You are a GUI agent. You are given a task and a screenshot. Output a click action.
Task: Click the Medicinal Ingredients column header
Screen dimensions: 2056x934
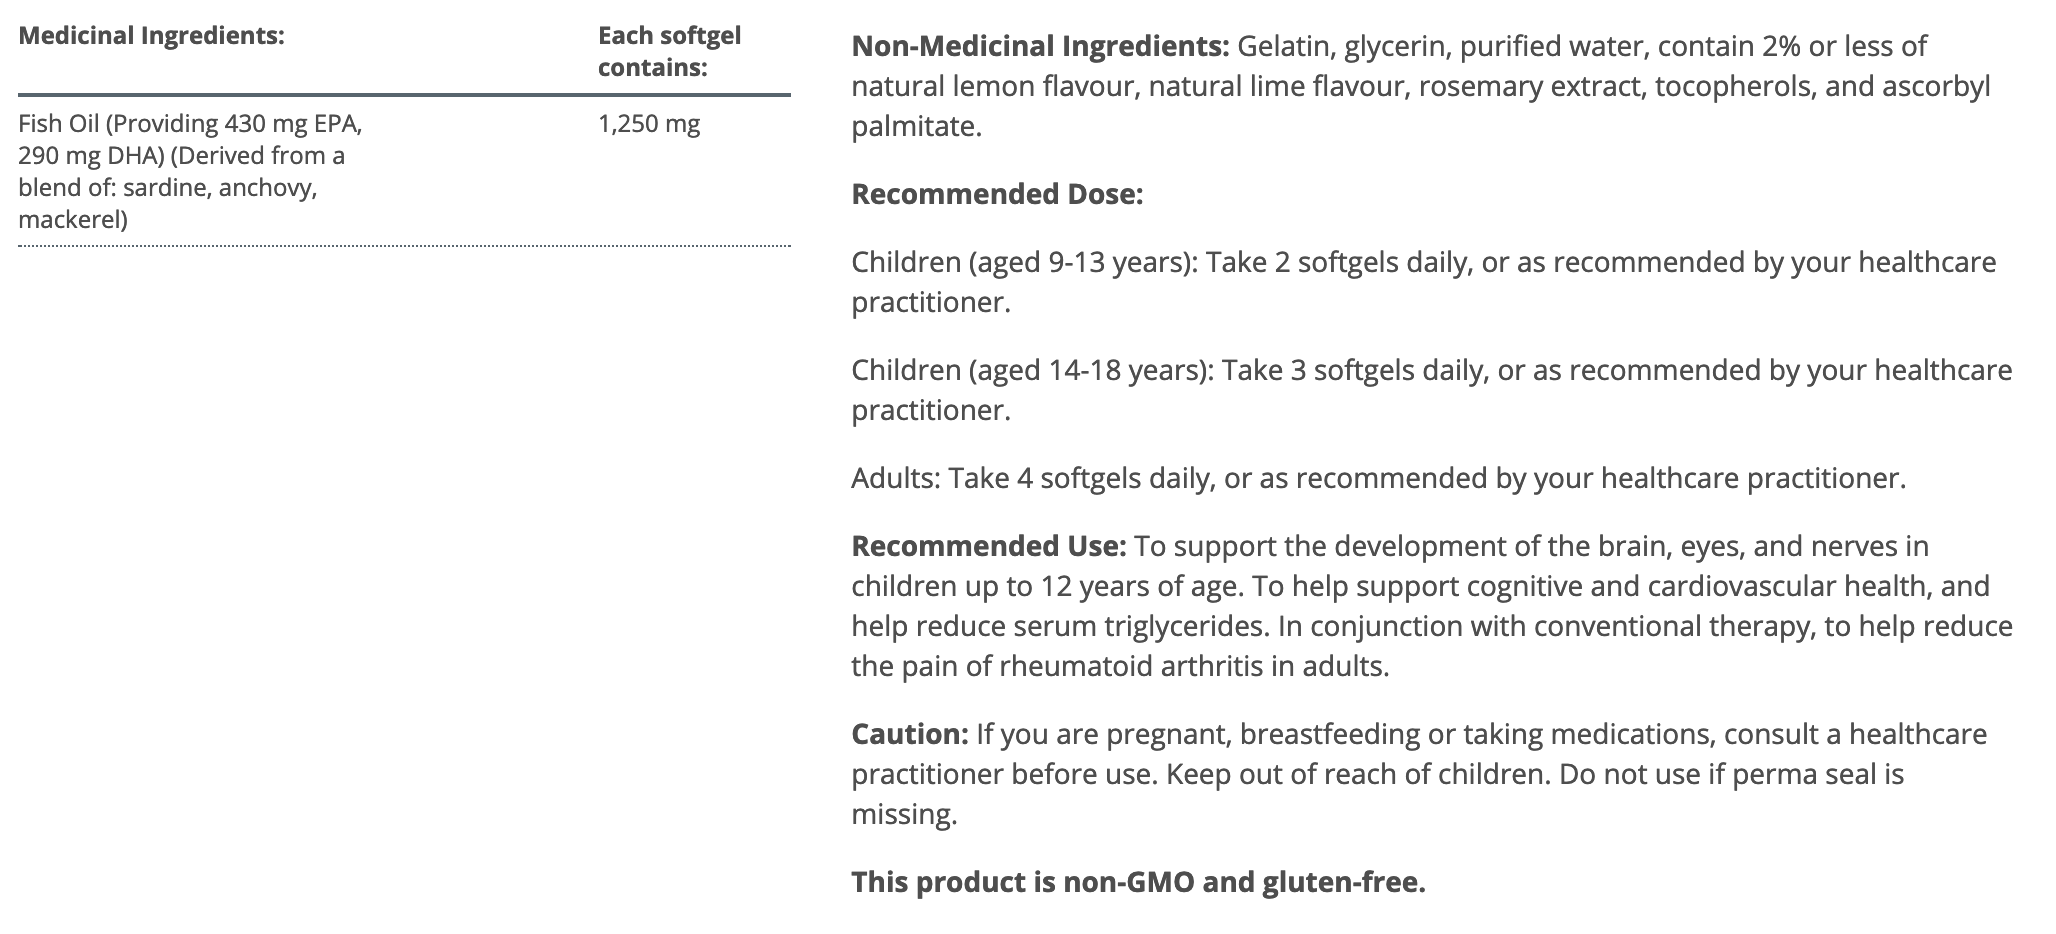coord(151,36)
